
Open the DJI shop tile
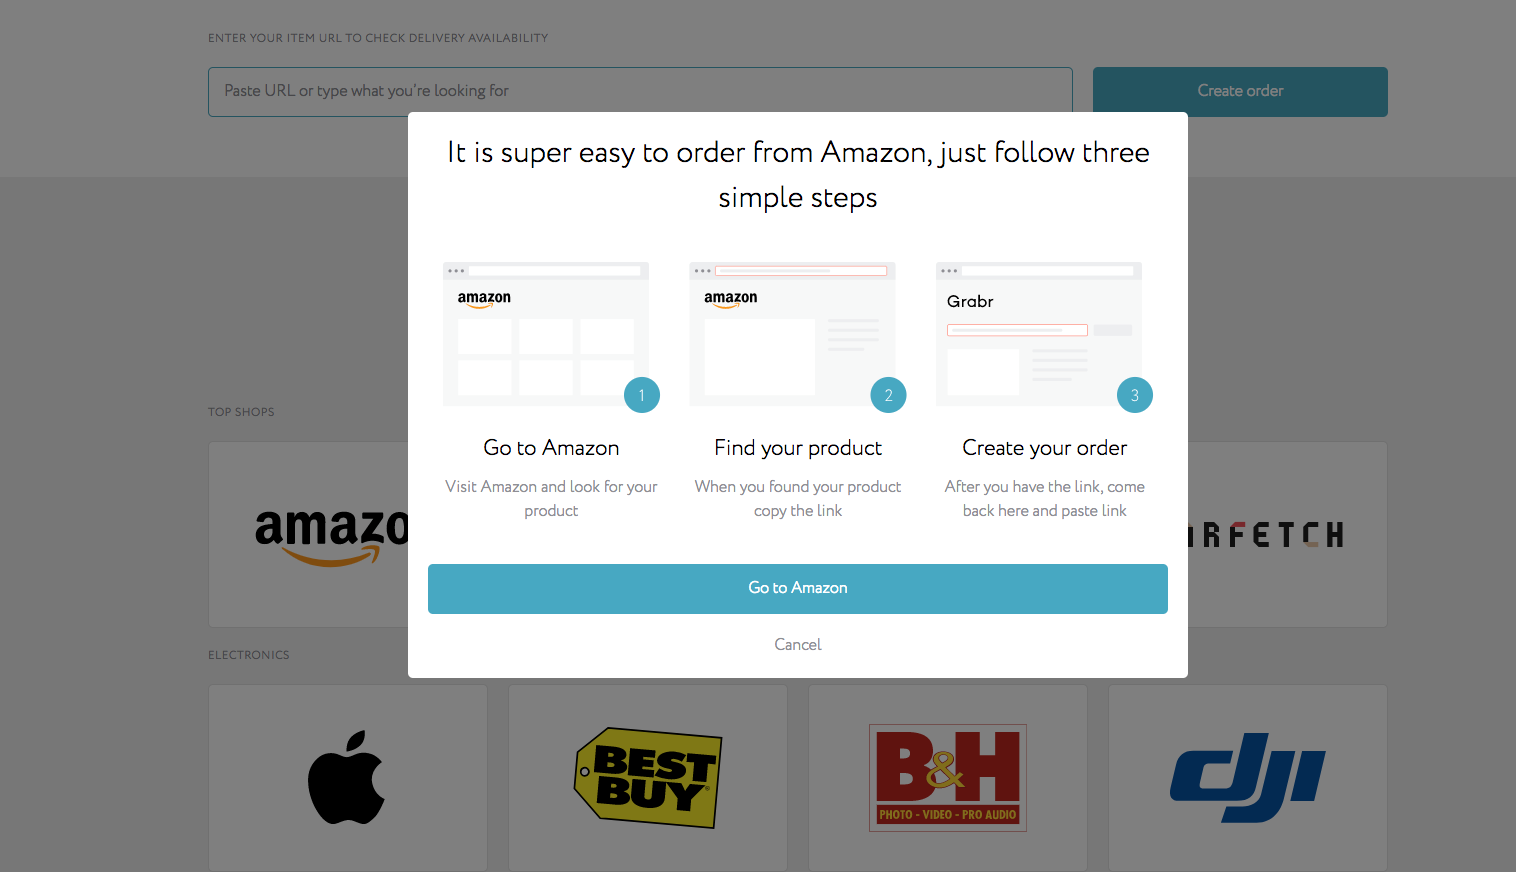[1248, 777]
